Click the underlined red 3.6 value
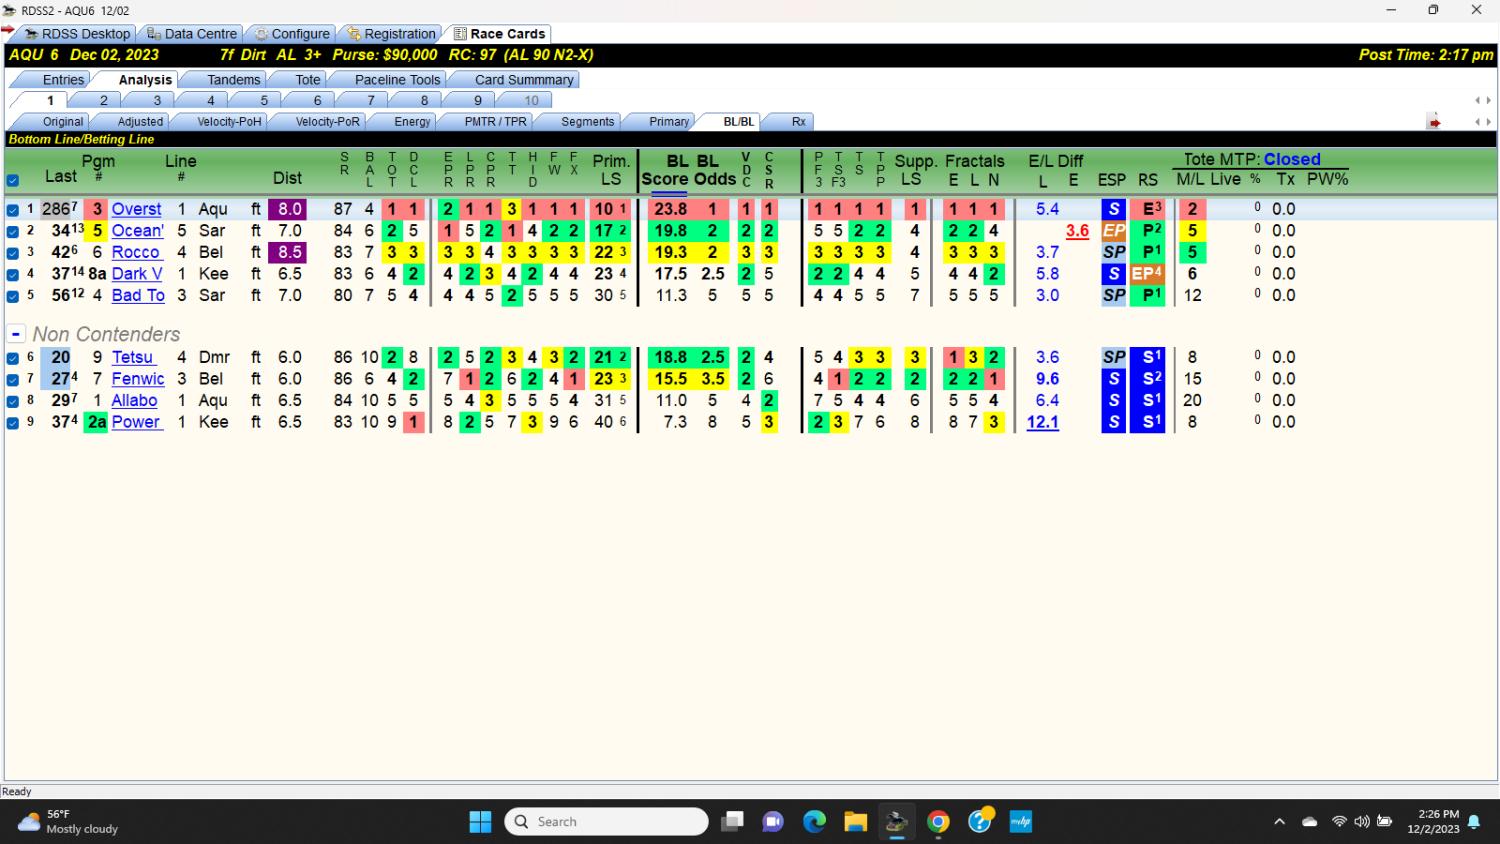Image resolution: width=1500 pixels, height=844 pixels. [1077, 231]
